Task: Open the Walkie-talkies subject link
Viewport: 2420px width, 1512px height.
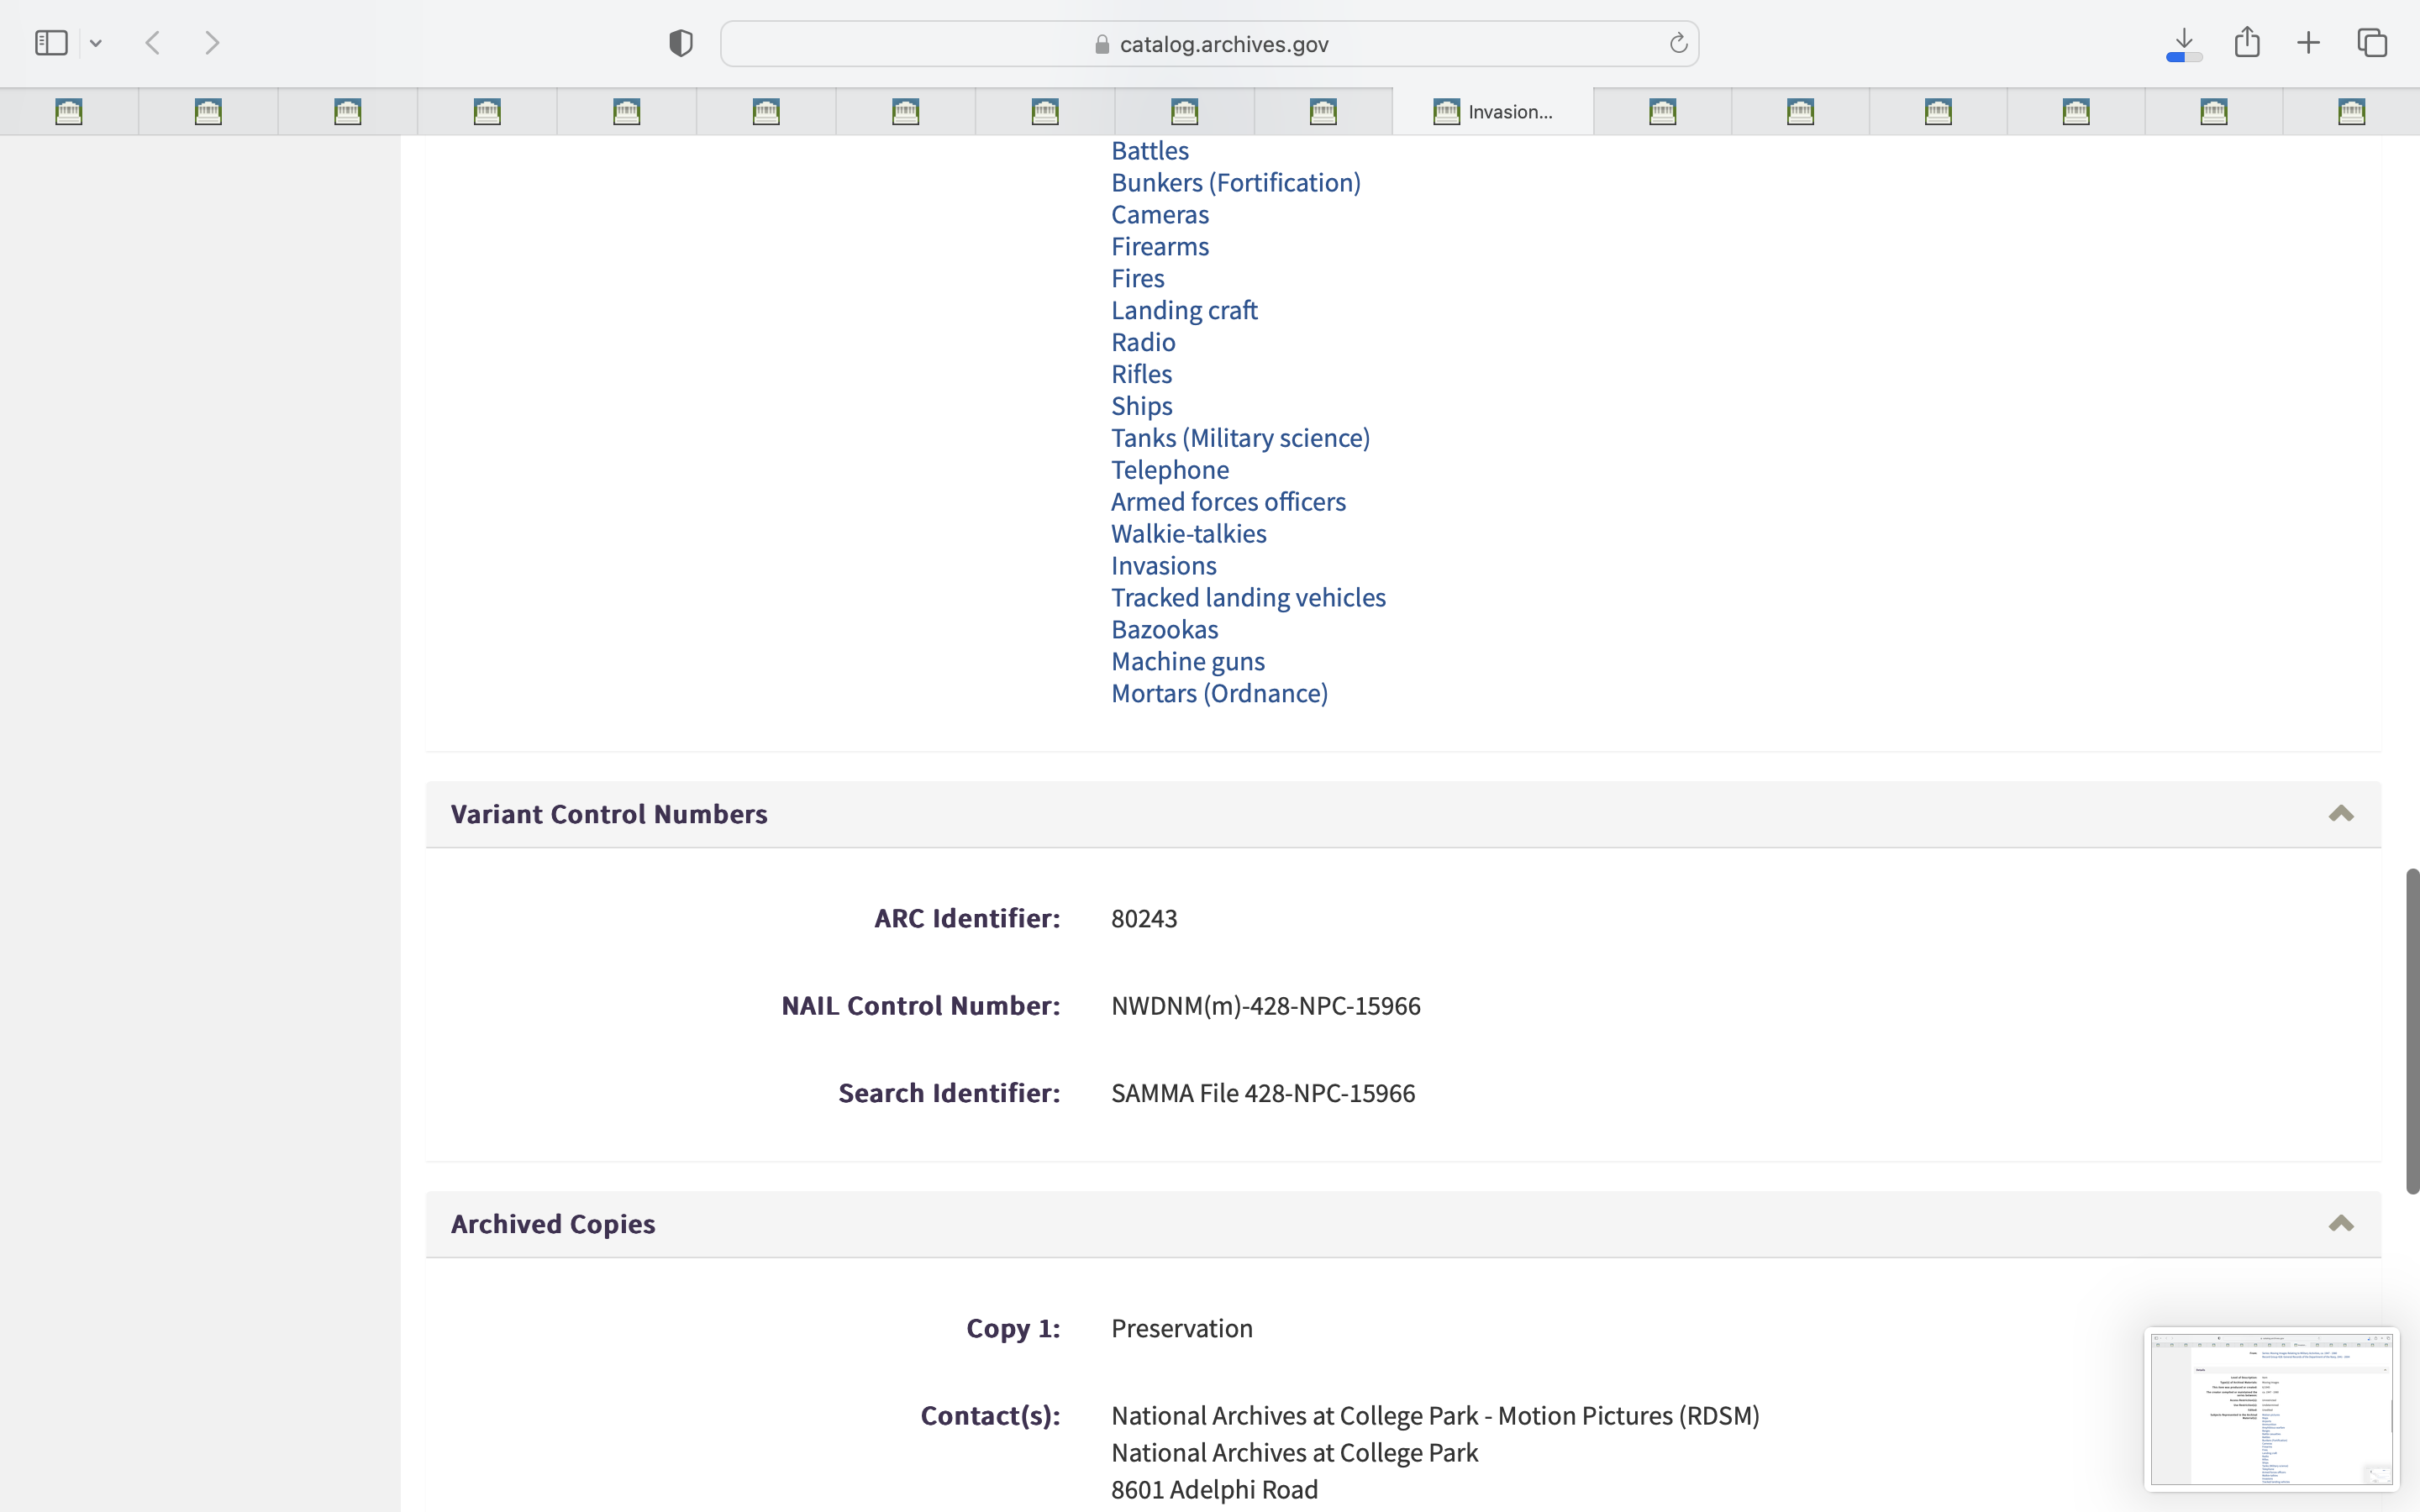Action: 1188,534
